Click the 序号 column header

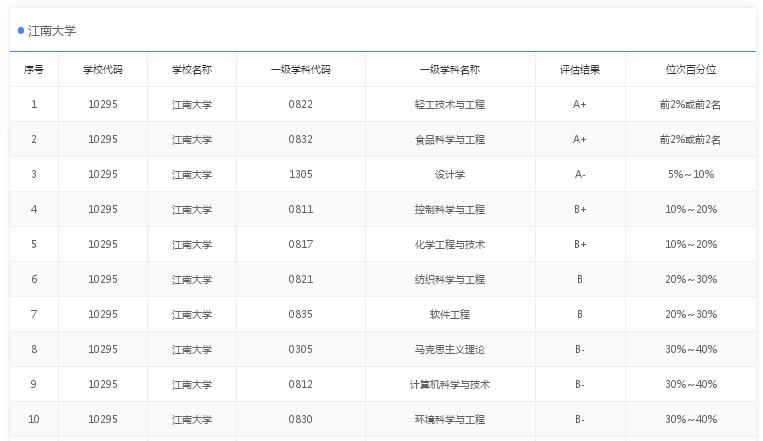coord(34,70)
